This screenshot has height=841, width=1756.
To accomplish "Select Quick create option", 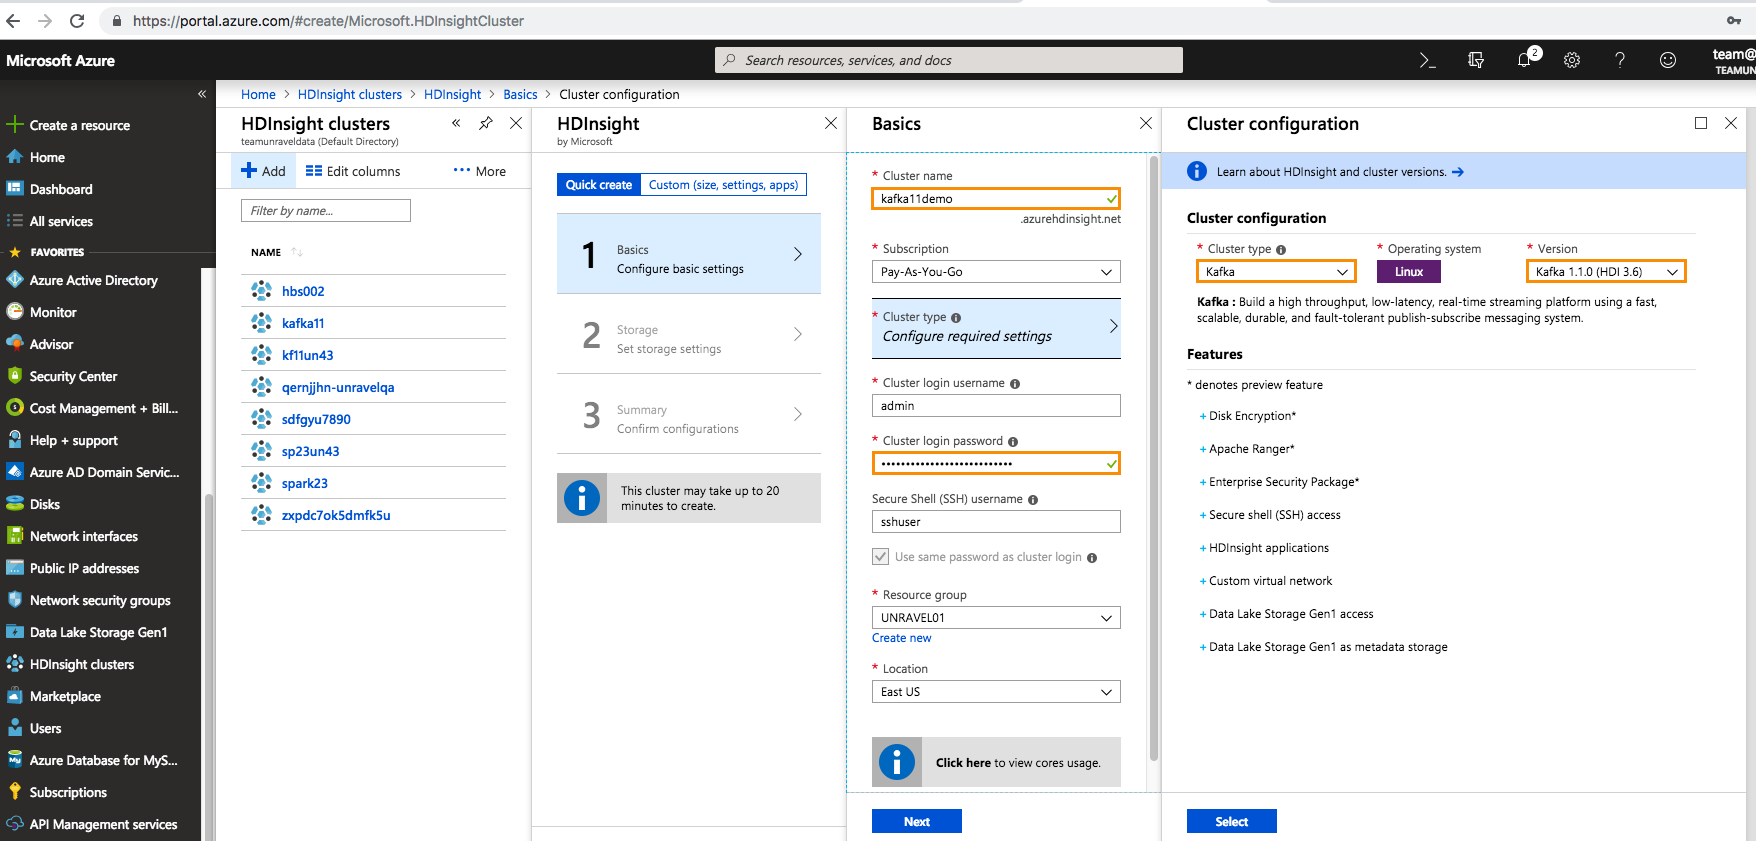I will 598,184.
